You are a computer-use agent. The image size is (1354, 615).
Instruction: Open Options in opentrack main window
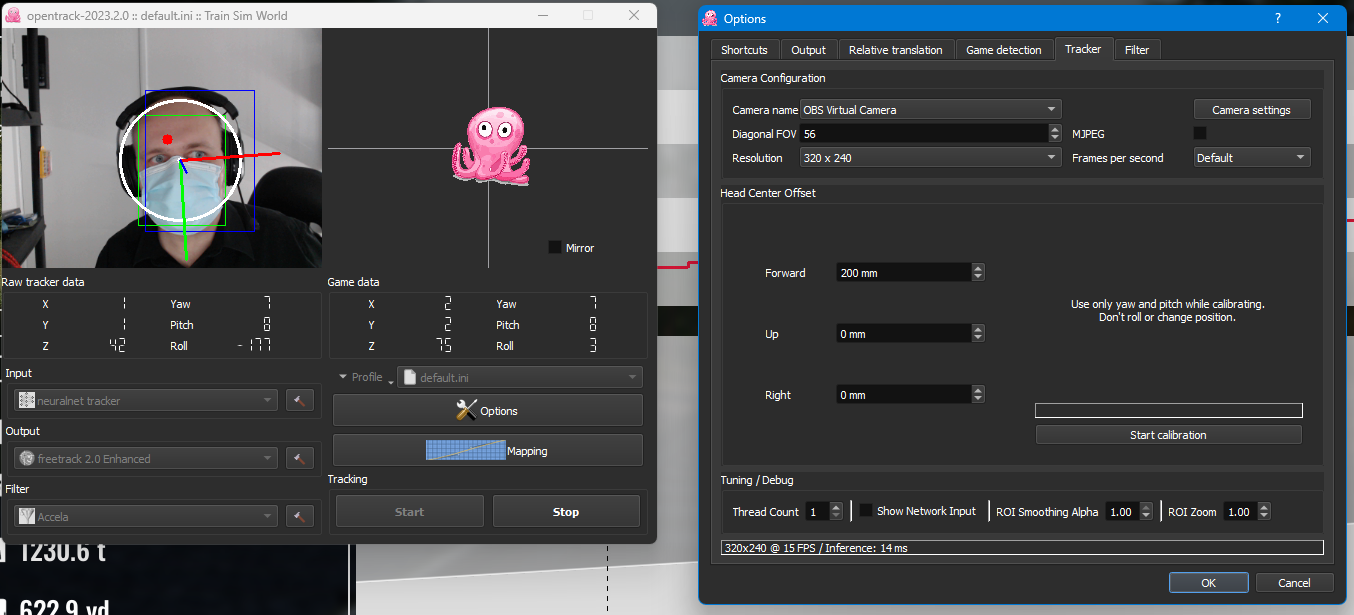pos(488,410)
